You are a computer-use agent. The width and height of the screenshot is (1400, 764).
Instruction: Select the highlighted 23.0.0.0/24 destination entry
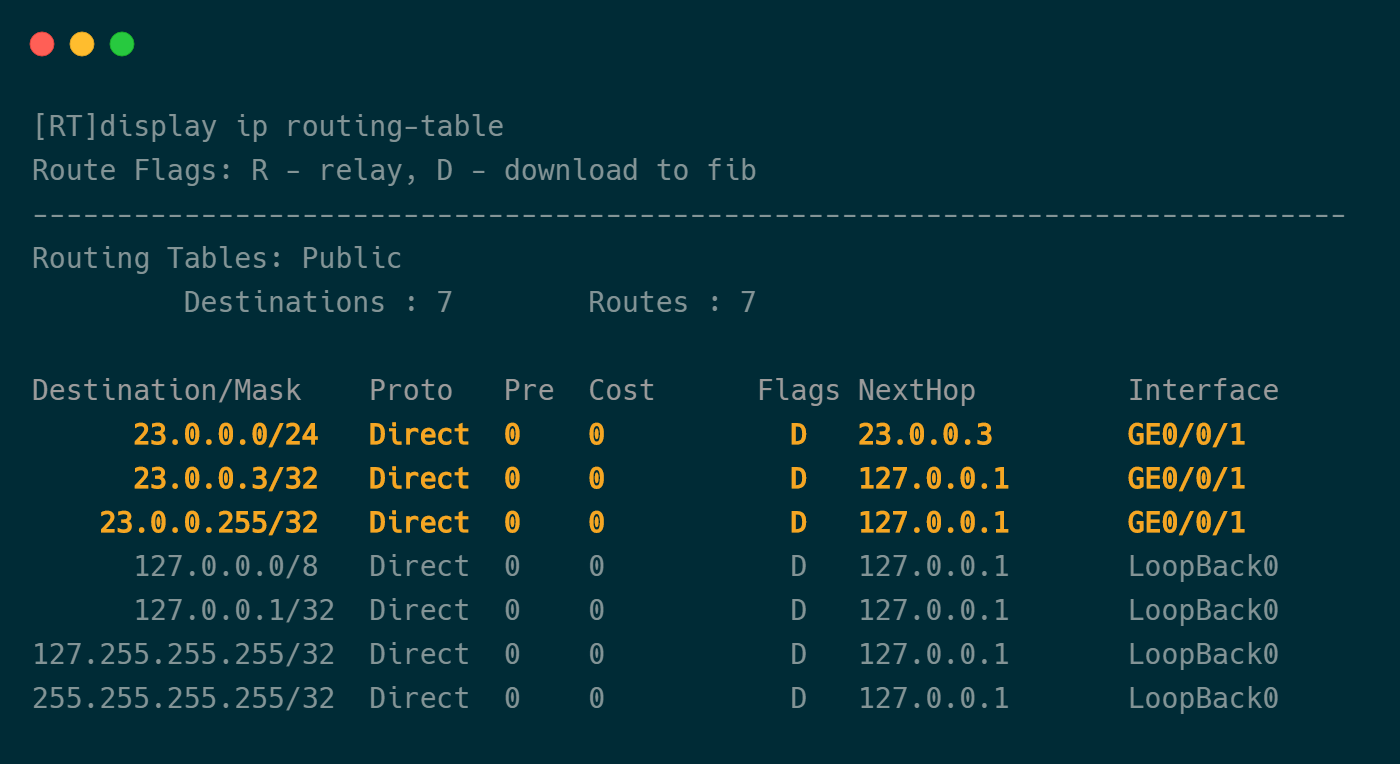[x=225, y=435]
